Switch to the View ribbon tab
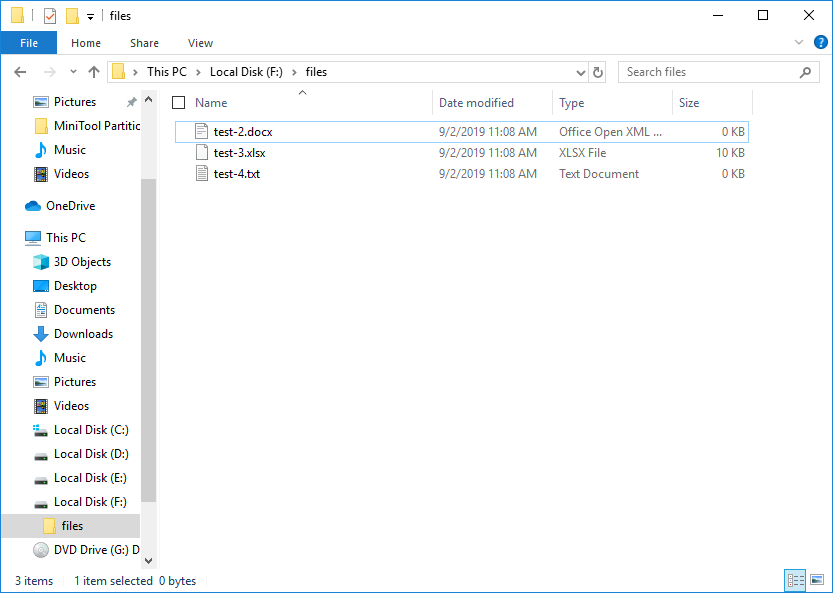 tap(200, 43)
